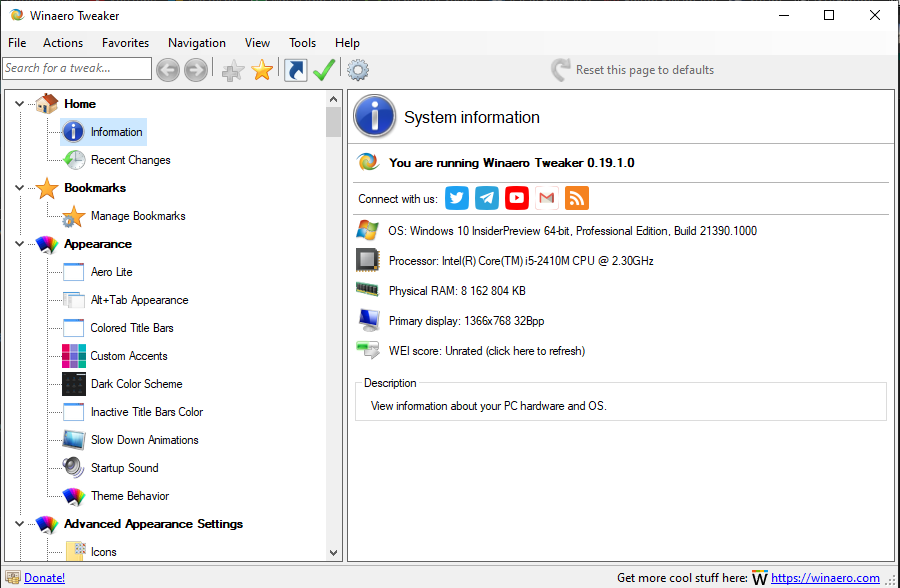Viewport: 900px width, 588px height.
Task: Click the Winaero logo beside version text
Action: pos(368,162)
